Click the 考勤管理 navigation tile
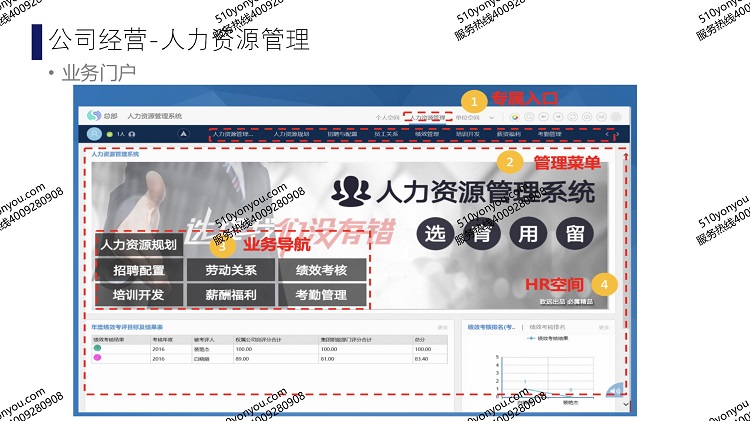Screen dimensions: 750x421 [x=320, y=295]
